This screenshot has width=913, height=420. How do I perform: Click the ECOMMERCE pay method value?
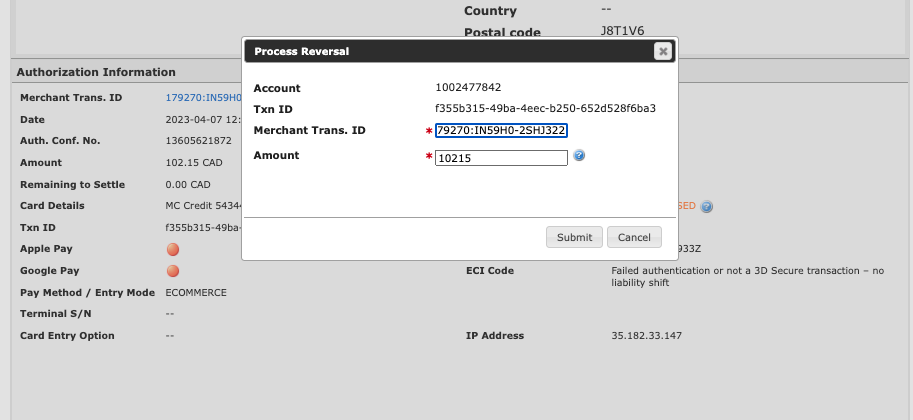[196, 293]
